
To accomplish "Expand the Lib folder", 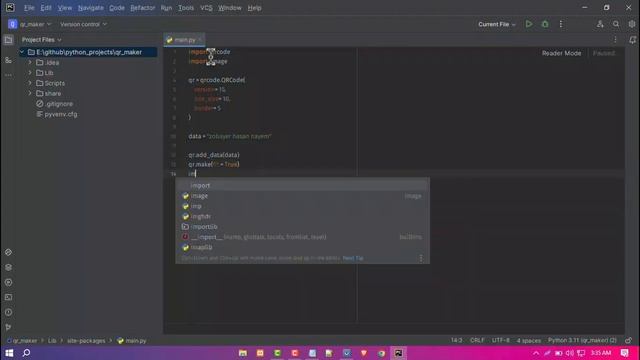I will pos(30,73).
